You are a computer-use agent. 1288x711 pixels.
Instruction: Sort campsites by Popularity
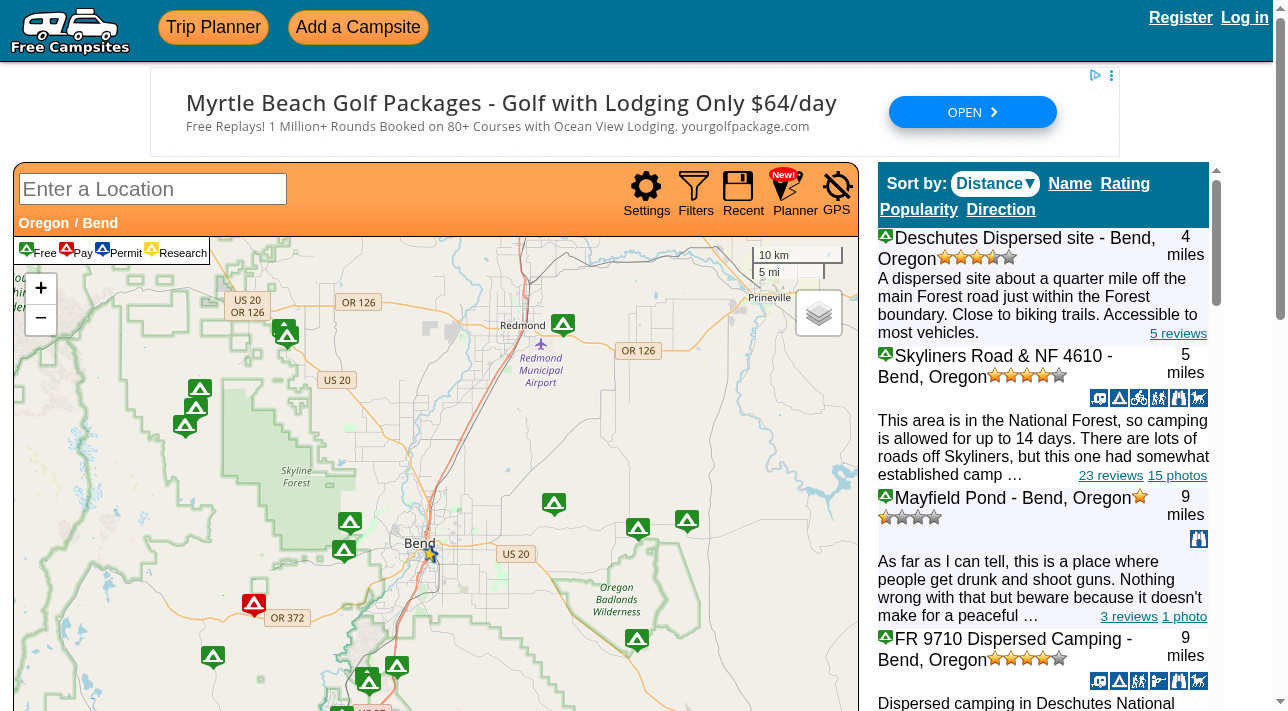[919, 210]
